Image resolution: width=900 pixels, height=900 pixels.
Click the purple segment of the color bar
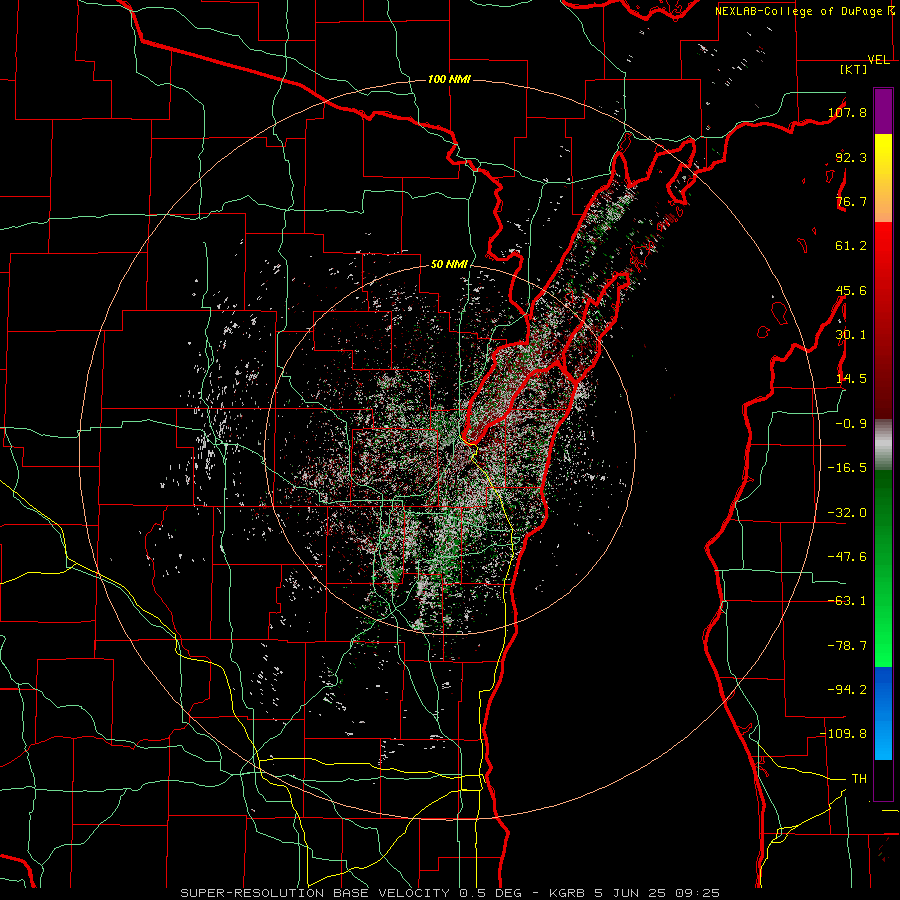click(x=883, y=112)
